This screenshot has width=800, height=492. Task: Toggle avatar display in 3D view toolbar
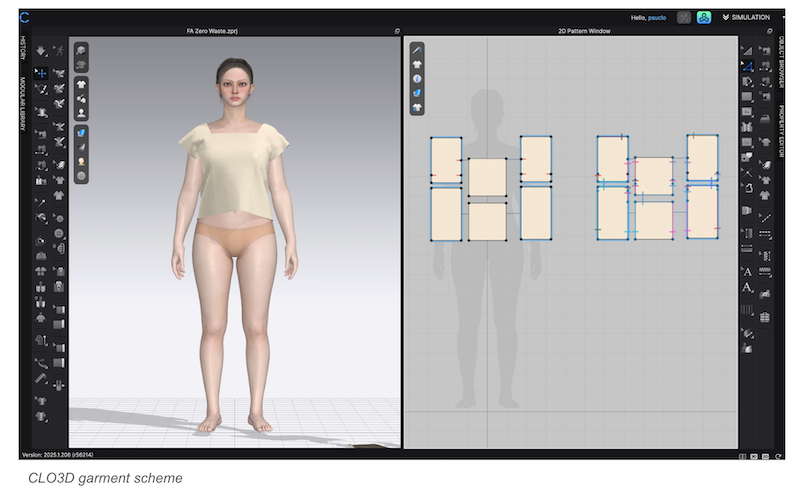(x=81, y=112)
